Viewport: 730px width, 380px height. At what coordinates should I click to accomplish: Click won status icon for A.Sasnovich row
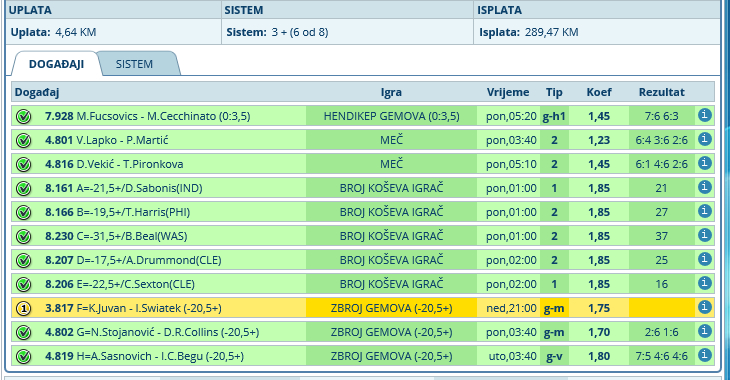pyautogui.click(x=23, y=356)
